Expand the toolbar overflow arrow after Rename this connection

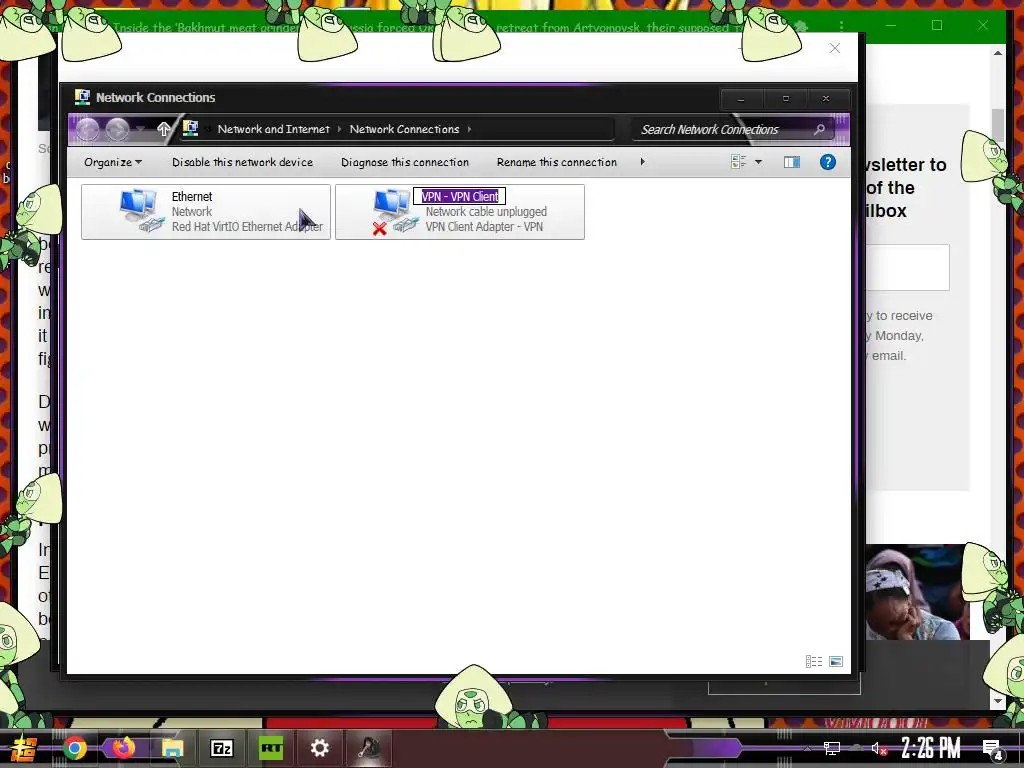[643, 161]
